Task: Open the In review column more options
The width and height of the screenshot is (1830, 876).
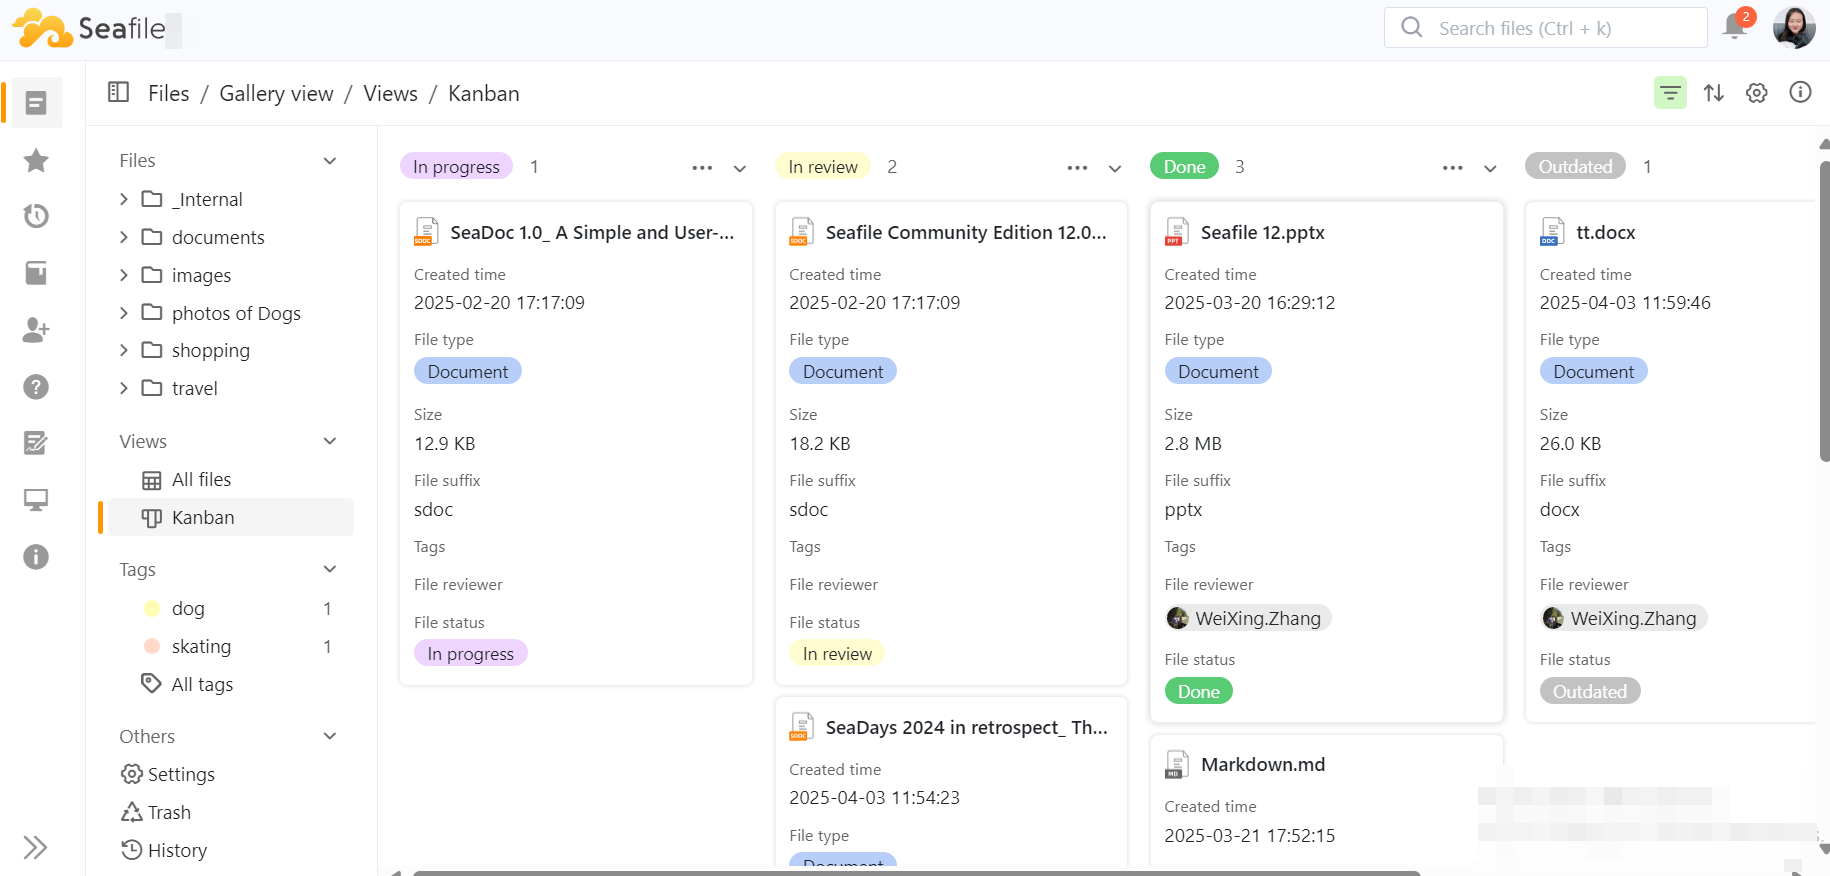Action: pyautogui.click(x=1077, y=168)
